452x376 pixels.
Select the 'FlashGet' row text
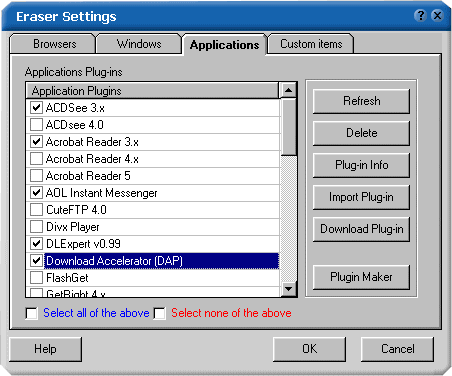coord(67,278)
